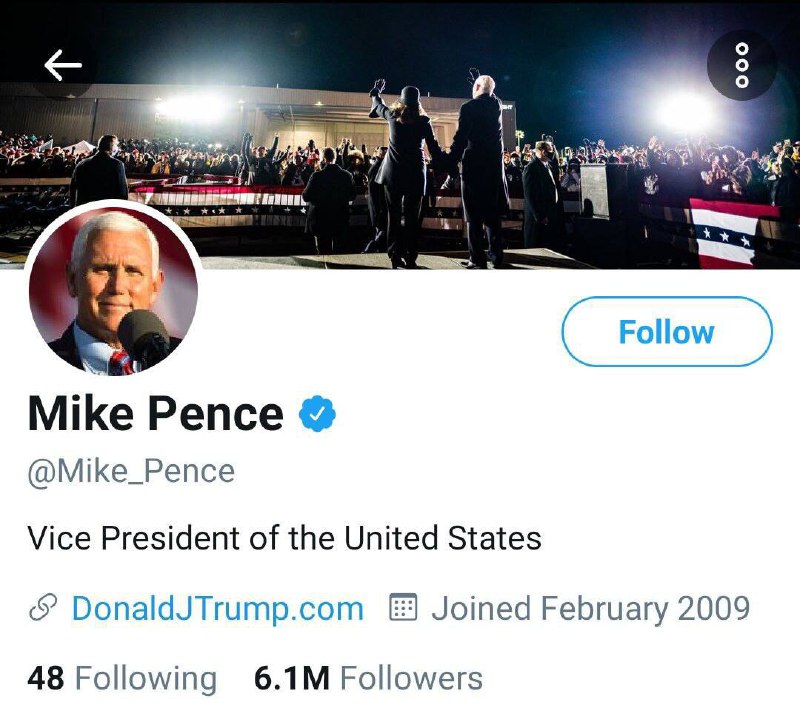Click the number 48 following count
The width and height of the screenshot is (800, 722).
(x=46, y=679)
